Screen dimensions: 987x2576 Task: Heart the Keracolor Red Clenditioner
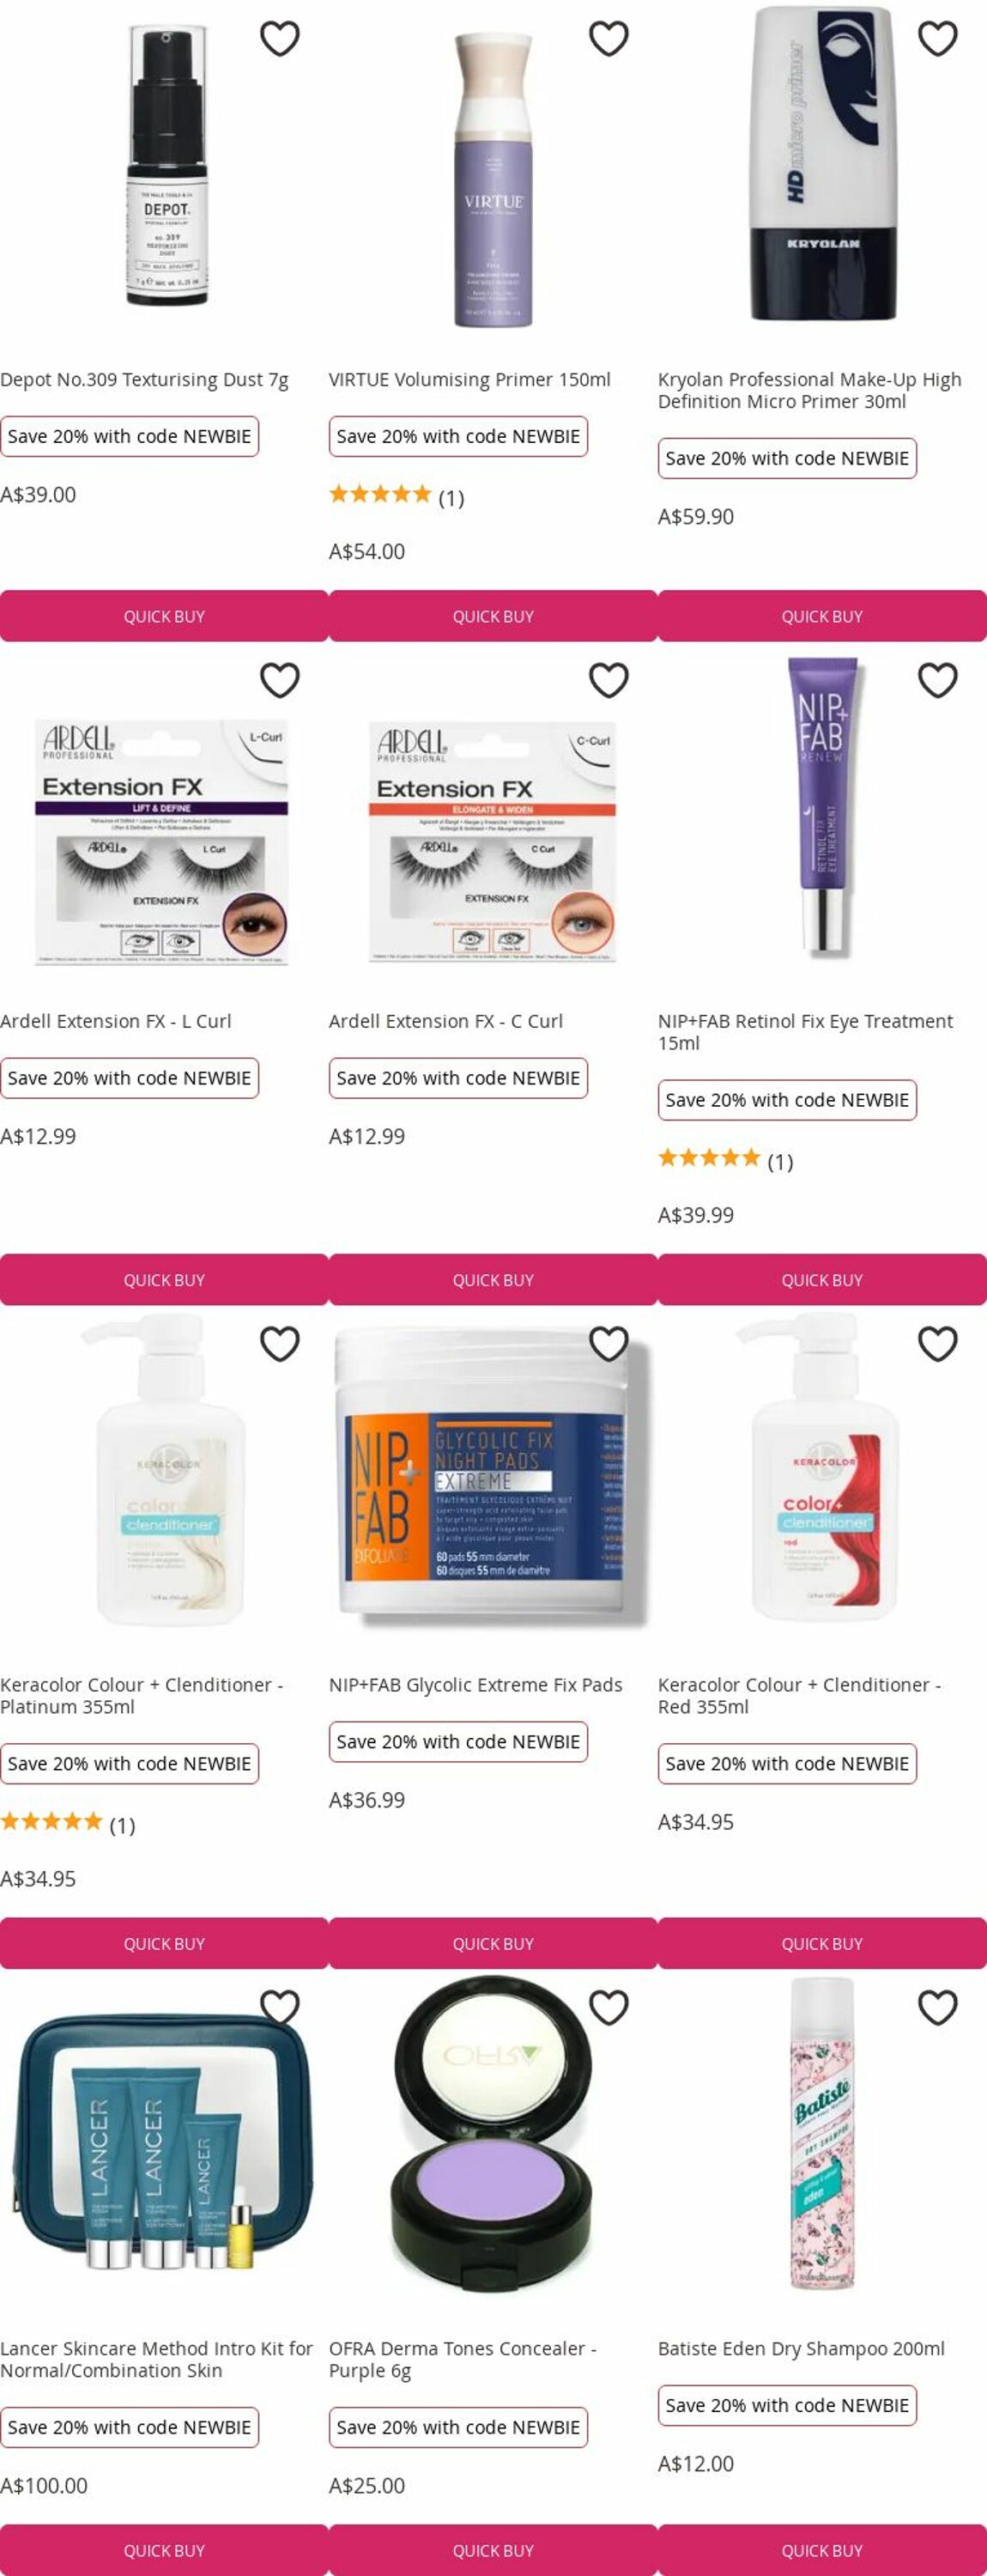pos(938,1344)
